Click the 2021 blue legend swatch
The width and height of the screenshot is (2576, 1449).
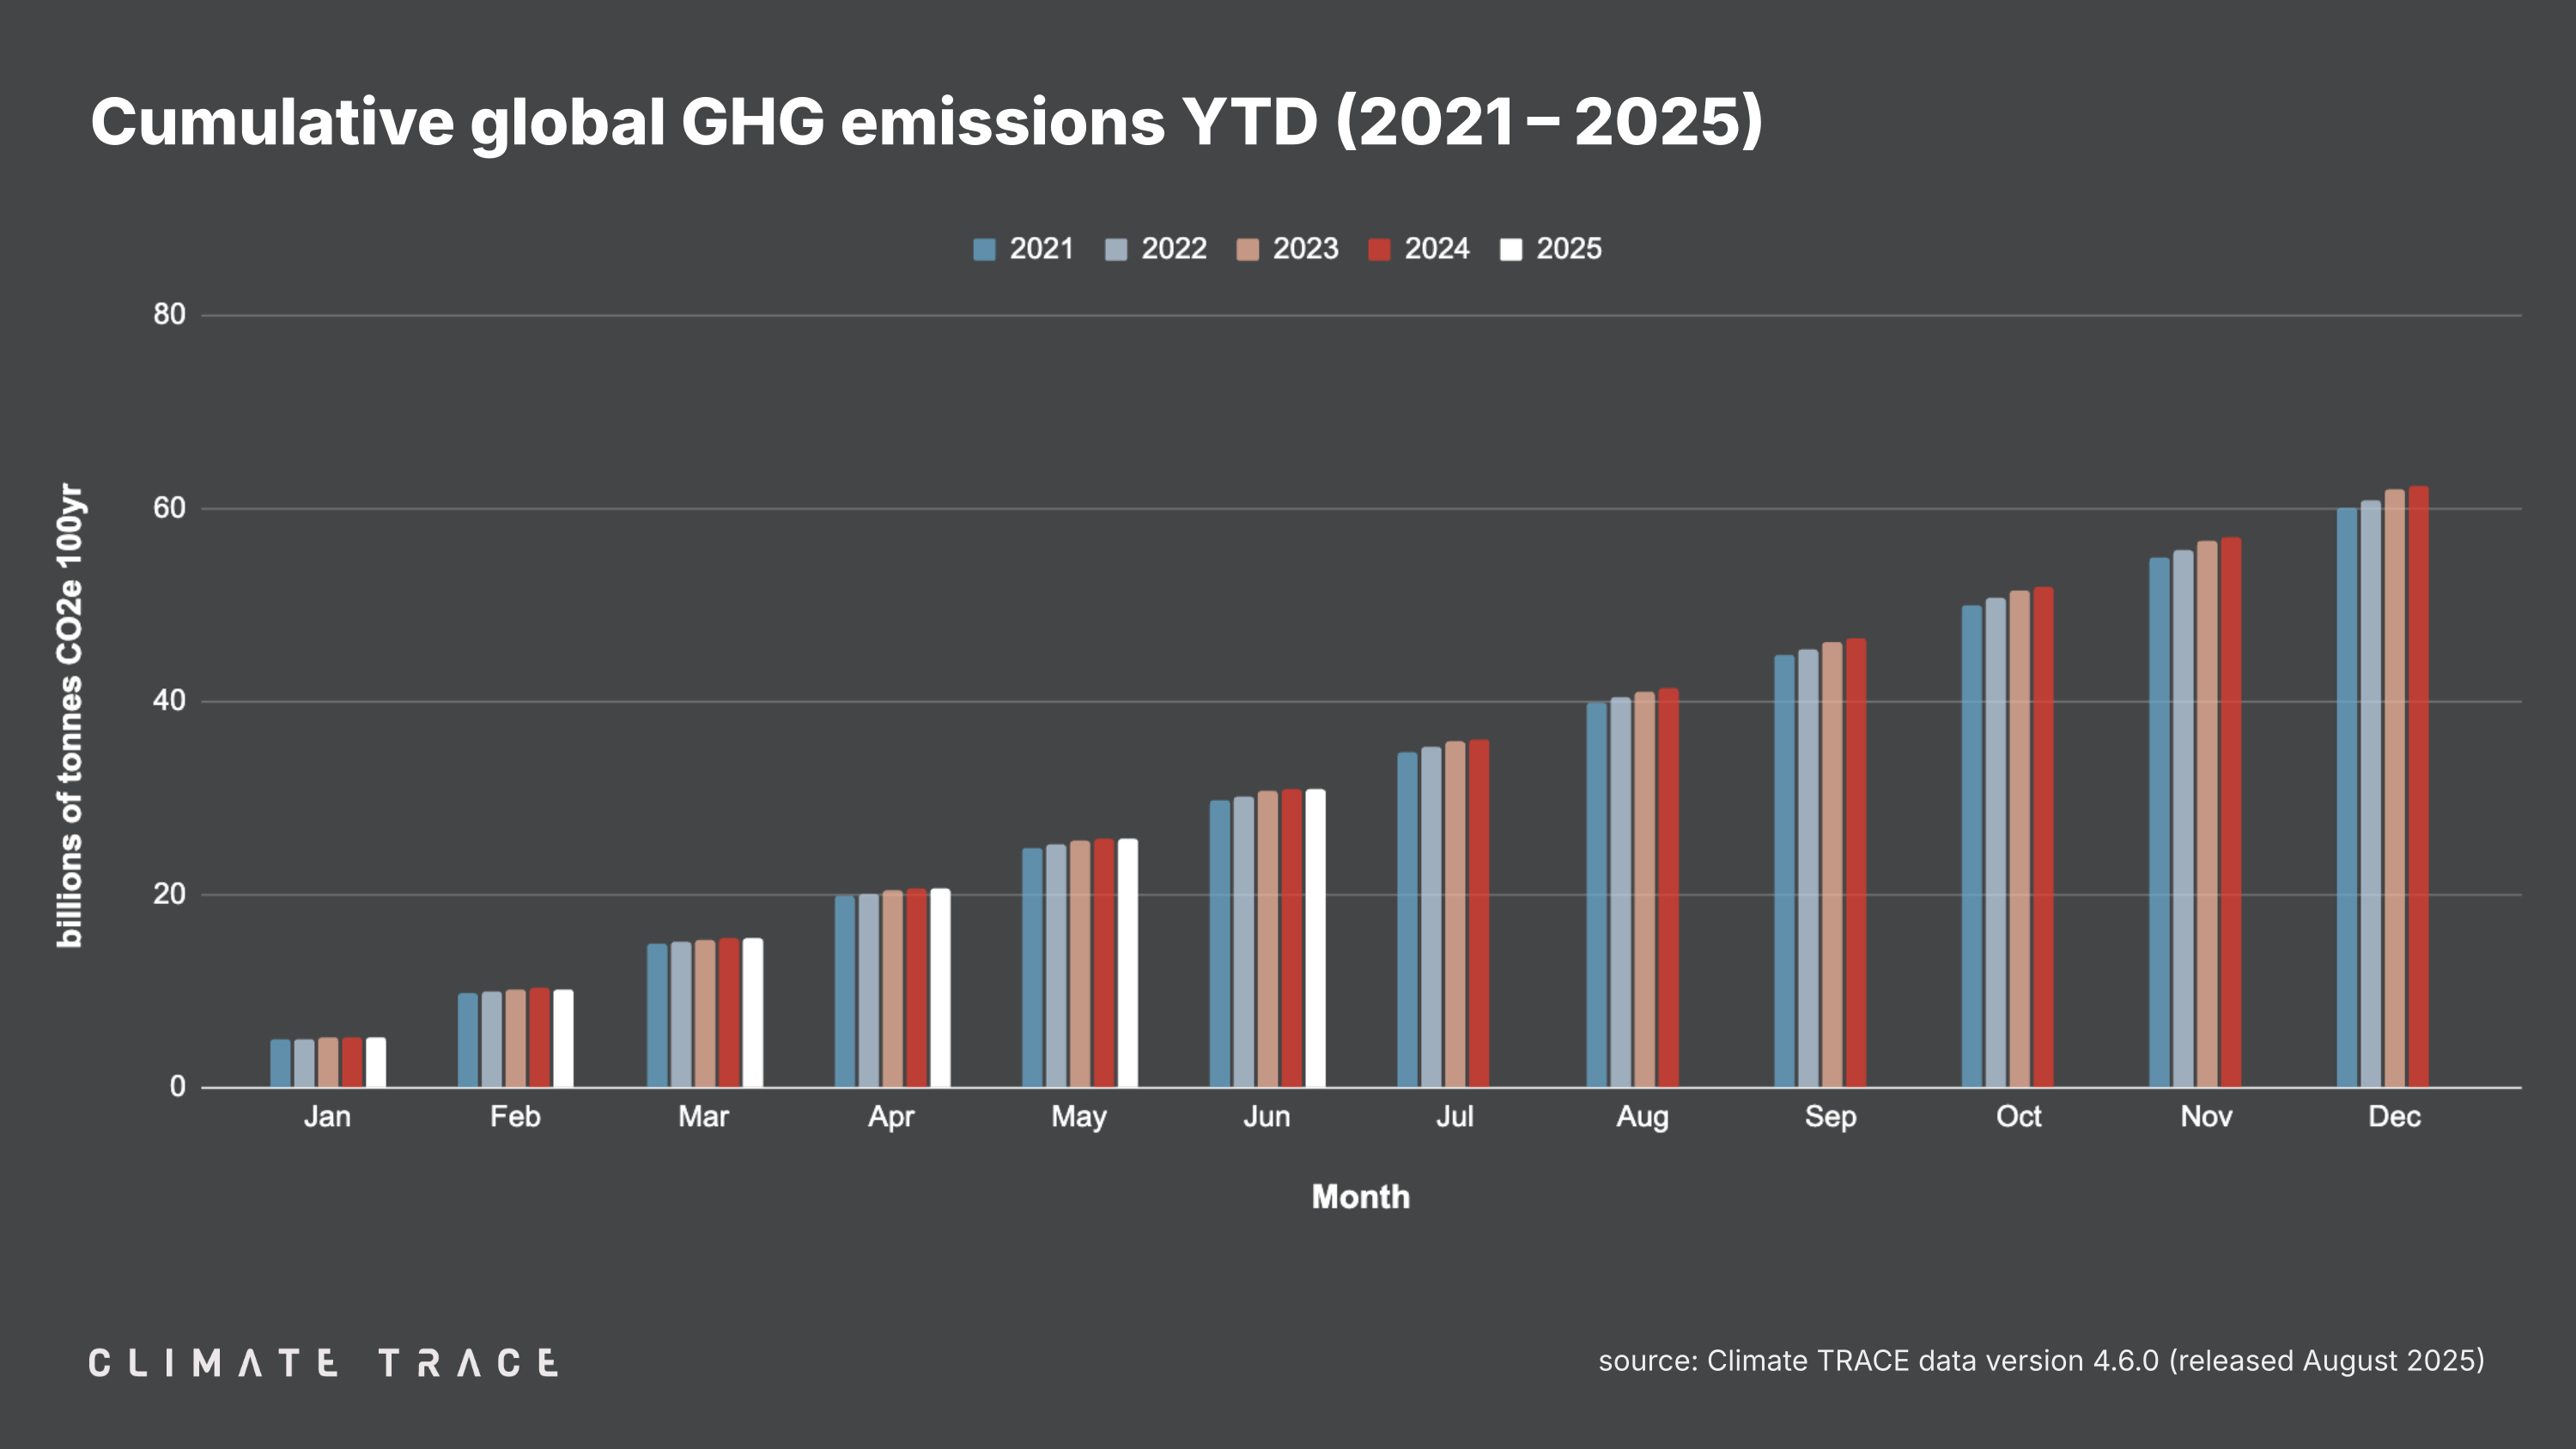984,249
